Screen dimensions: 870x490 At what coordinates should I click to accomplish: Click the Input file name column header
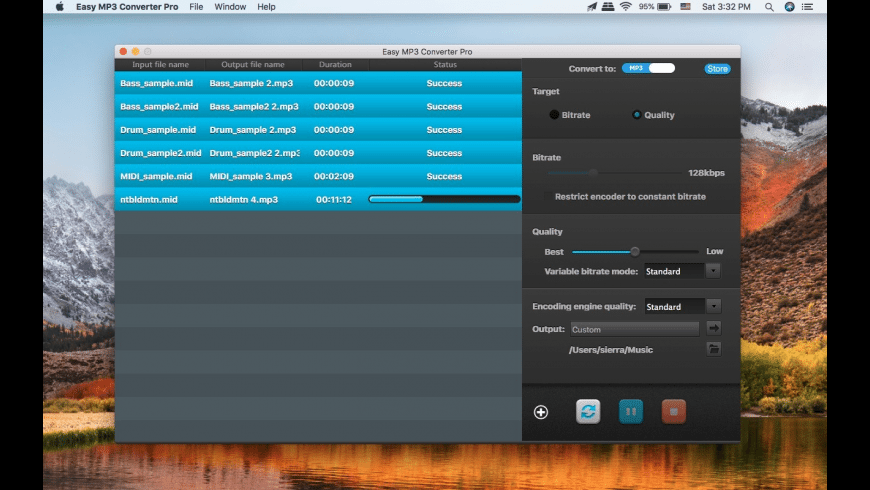(x=160, y=64)
